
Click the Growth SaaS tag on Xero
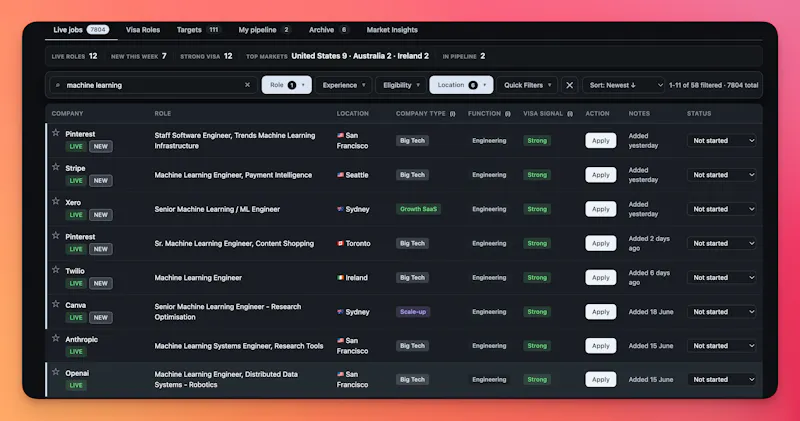(x=418, y=209)
